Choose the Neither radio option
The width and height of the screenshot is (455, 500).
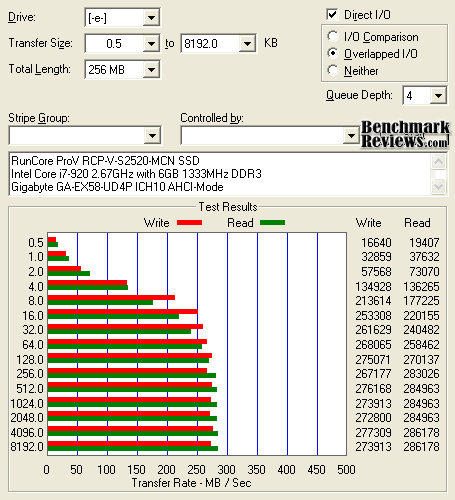pyautogui.click(x=333, y=70)
